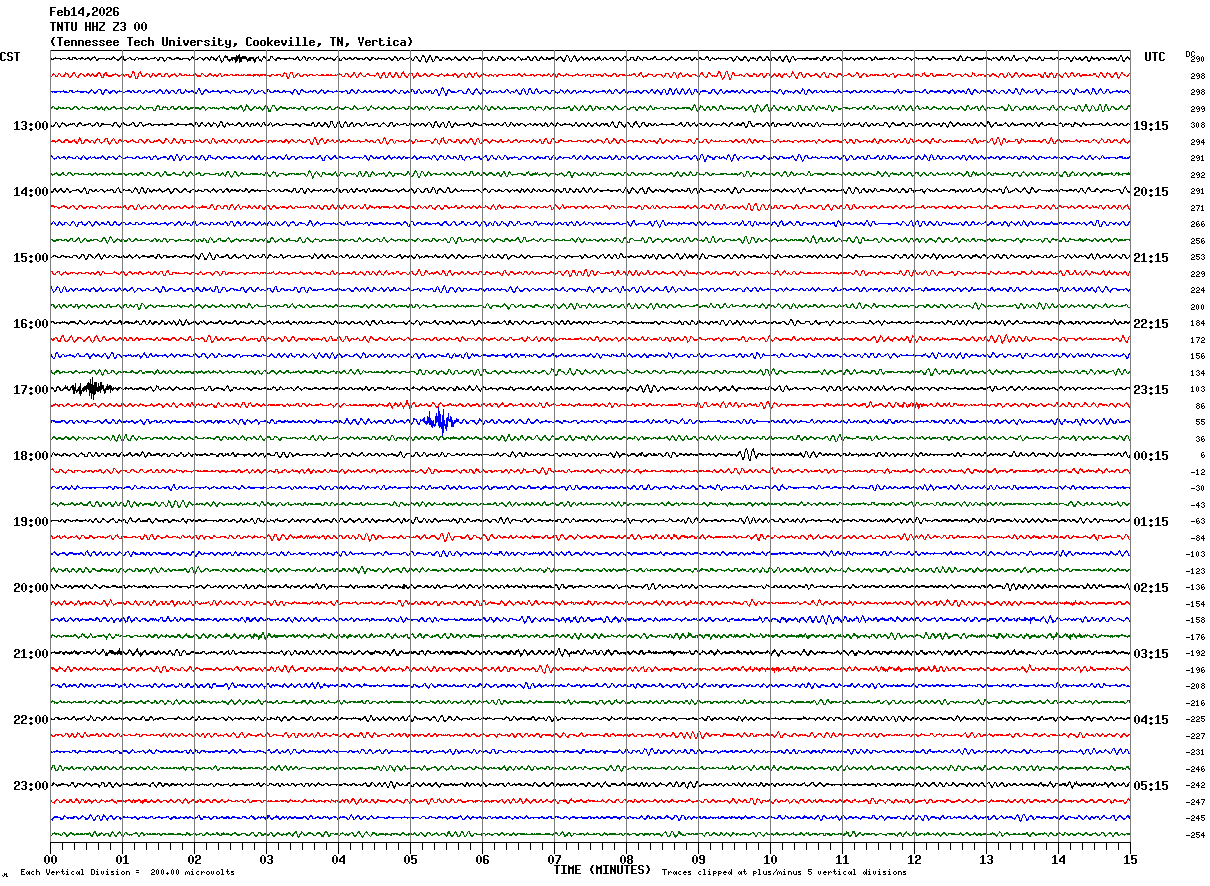Select the 16:00 CST time label

(30, 324)
